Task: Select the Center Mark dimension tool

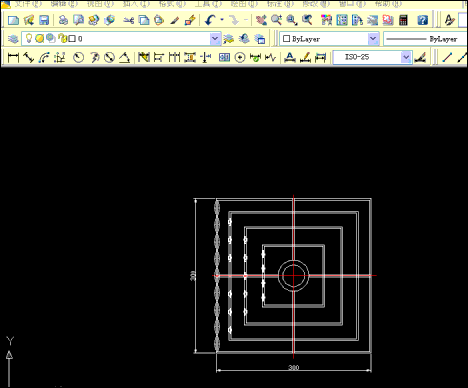Action: click(x=240, y=58)
